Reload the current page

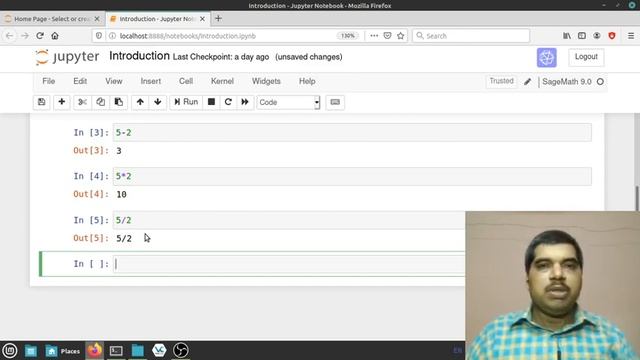click(x=40, y=36)
